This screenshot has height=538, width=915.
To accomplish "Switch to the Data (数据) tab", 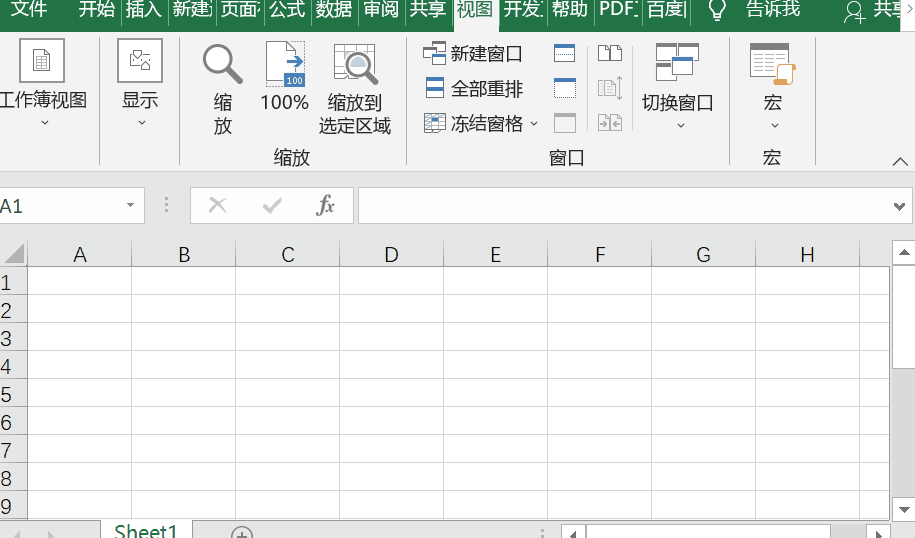I will (x=334, y=9).
